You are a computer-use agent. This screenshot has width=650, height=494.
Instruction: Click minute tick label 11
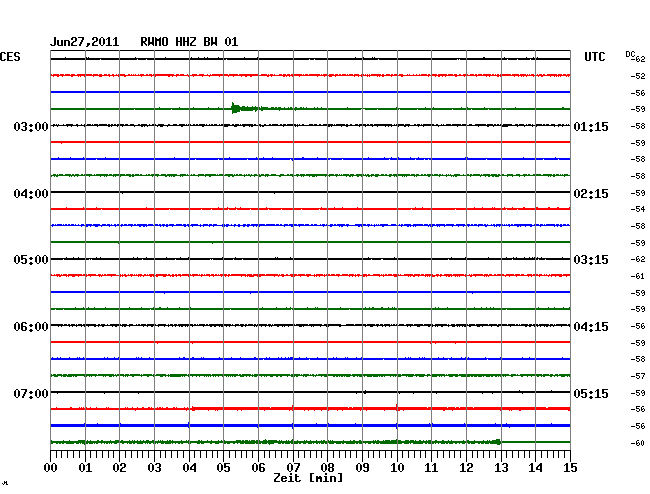click(431, 467)
